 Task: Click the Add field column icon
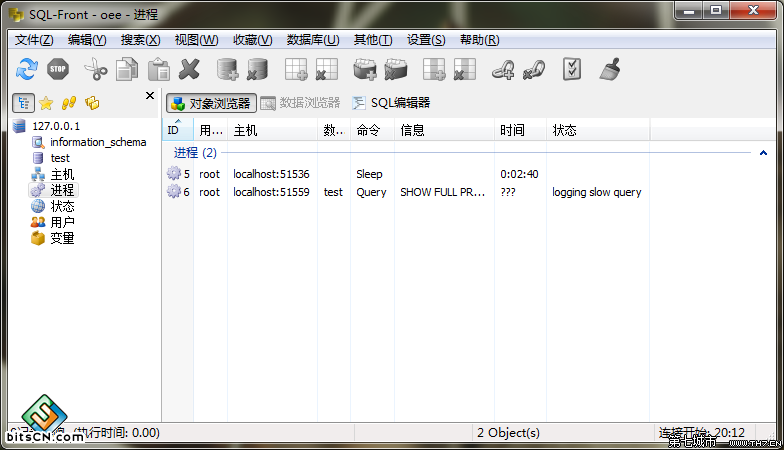(434, 69)
